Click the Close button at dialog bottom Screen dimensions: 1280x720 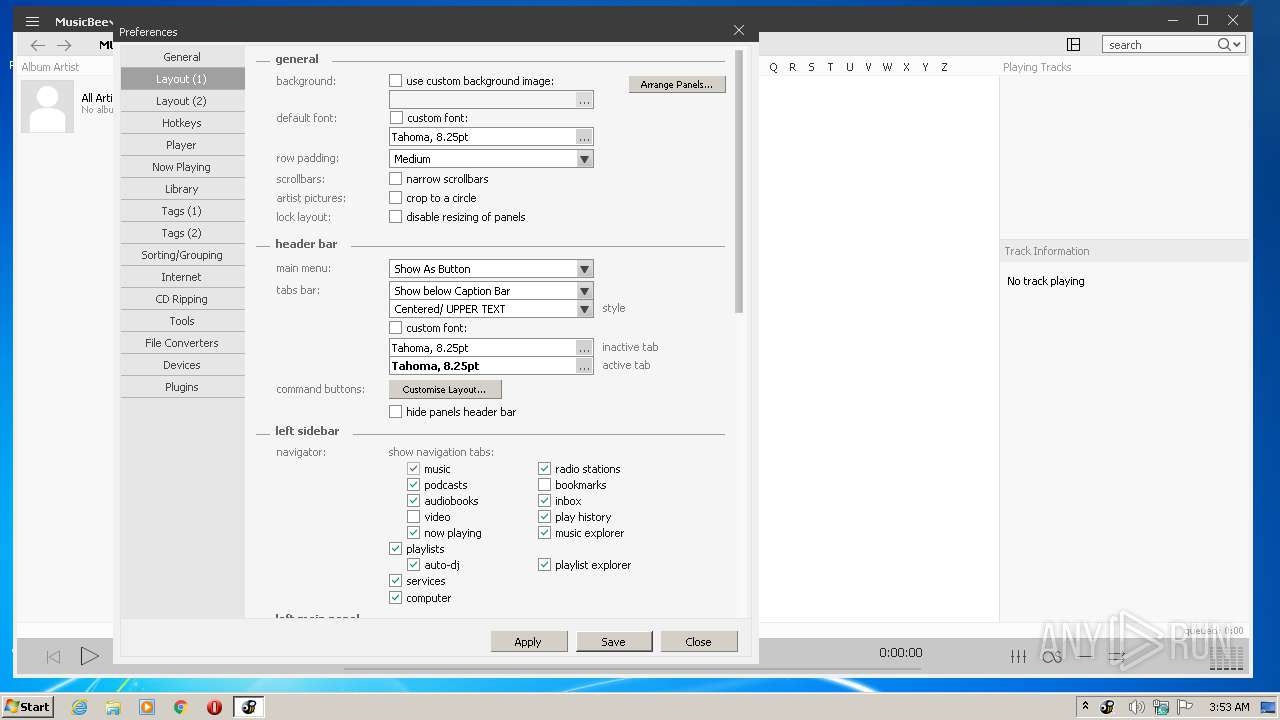point(698,642)
